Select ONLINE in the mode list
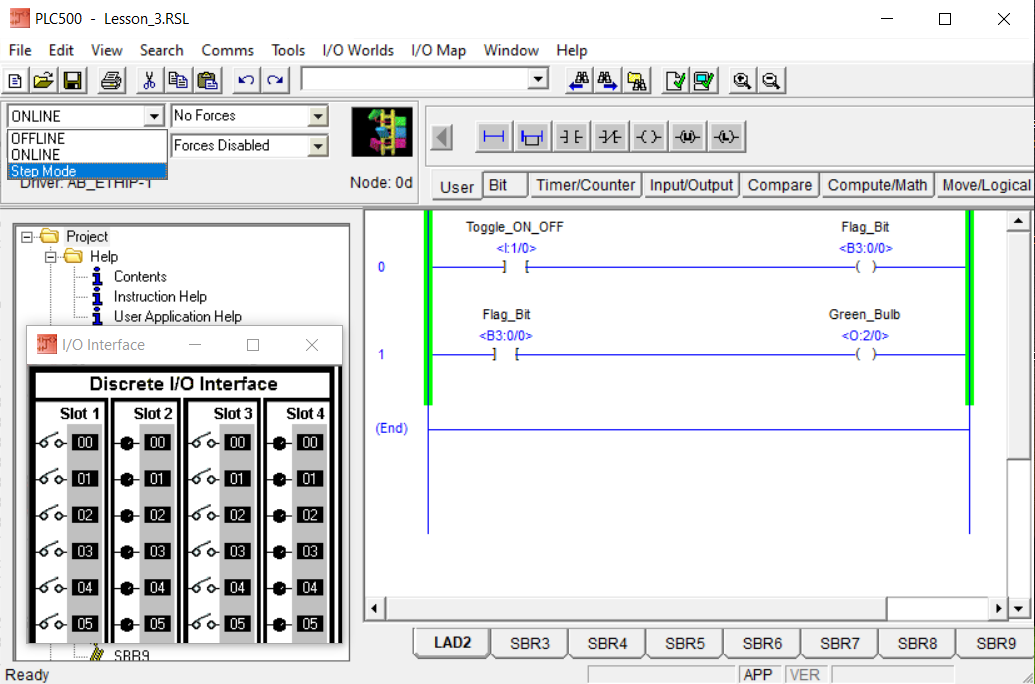The width and height of the screenshot is (1035, 684). click(87, 154)
